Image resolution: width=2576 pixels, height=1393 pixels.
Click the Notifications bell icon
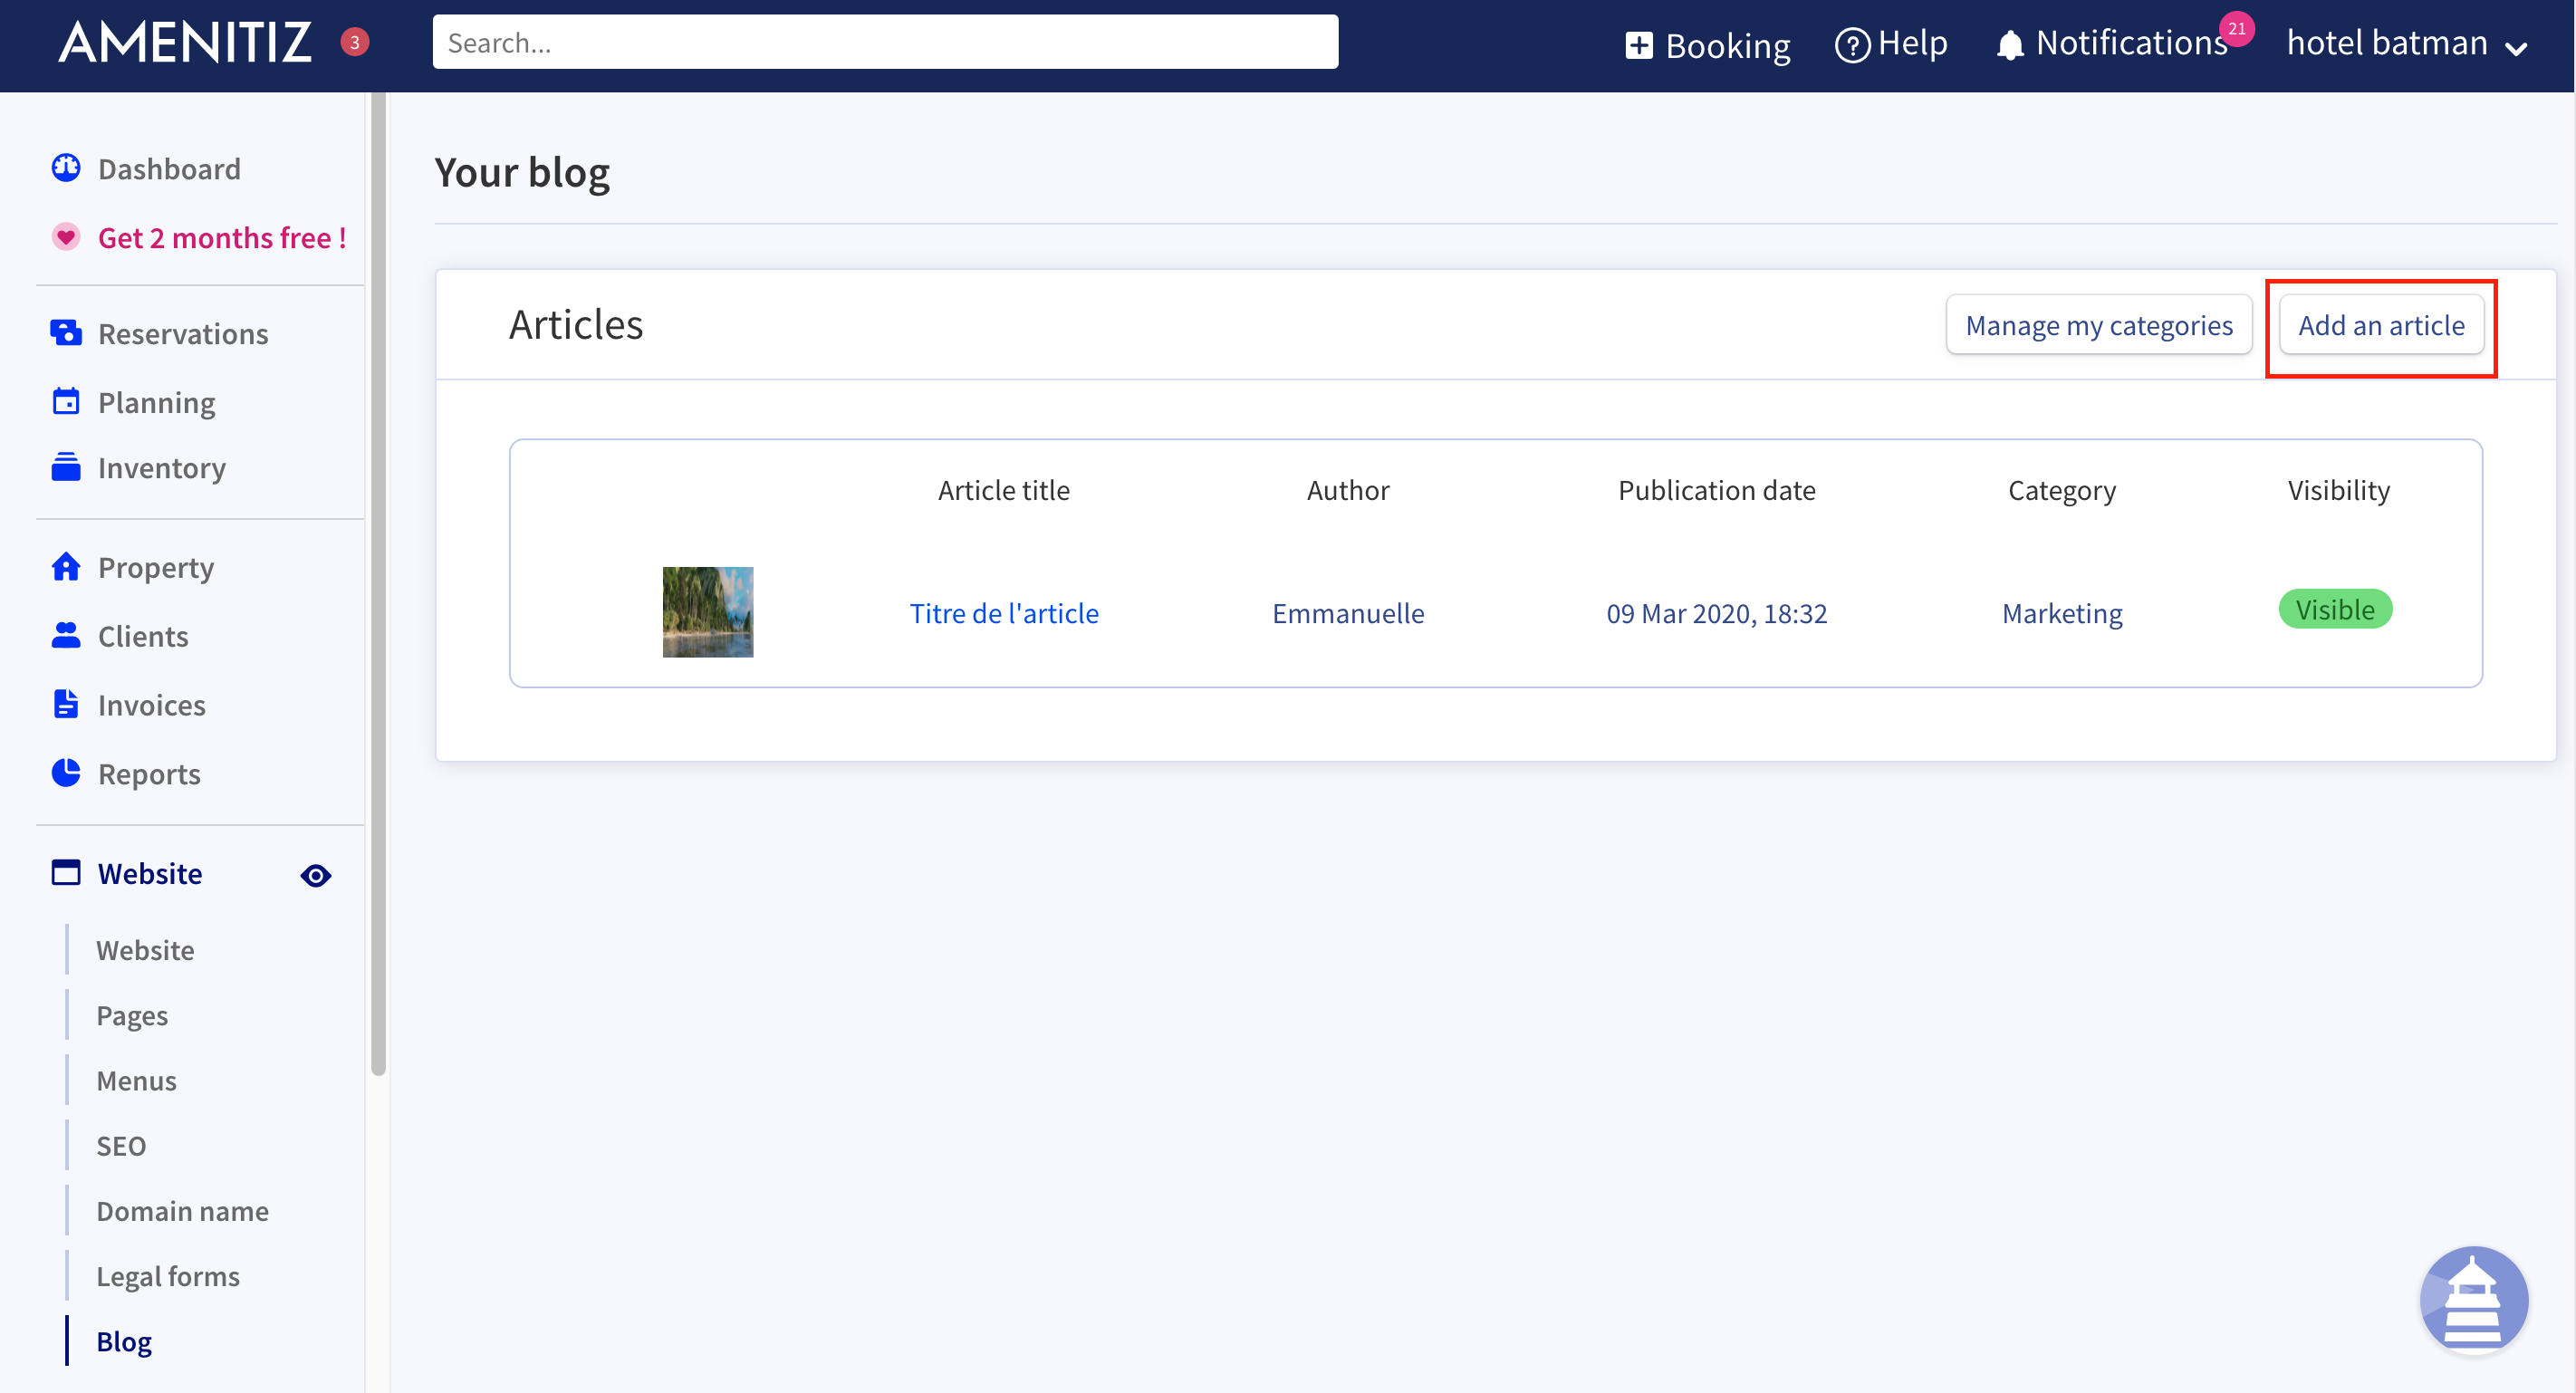(x=2010, y=45)
